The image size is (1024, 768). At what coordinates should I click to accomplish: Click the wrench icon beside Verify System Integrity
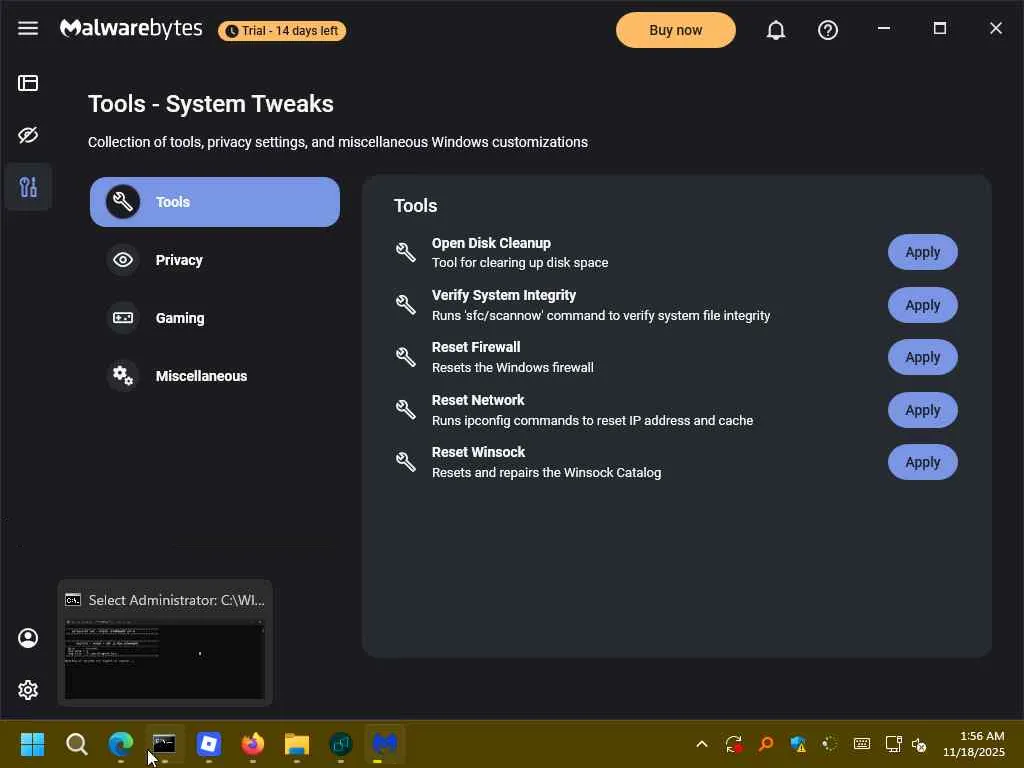coord(406,304)
